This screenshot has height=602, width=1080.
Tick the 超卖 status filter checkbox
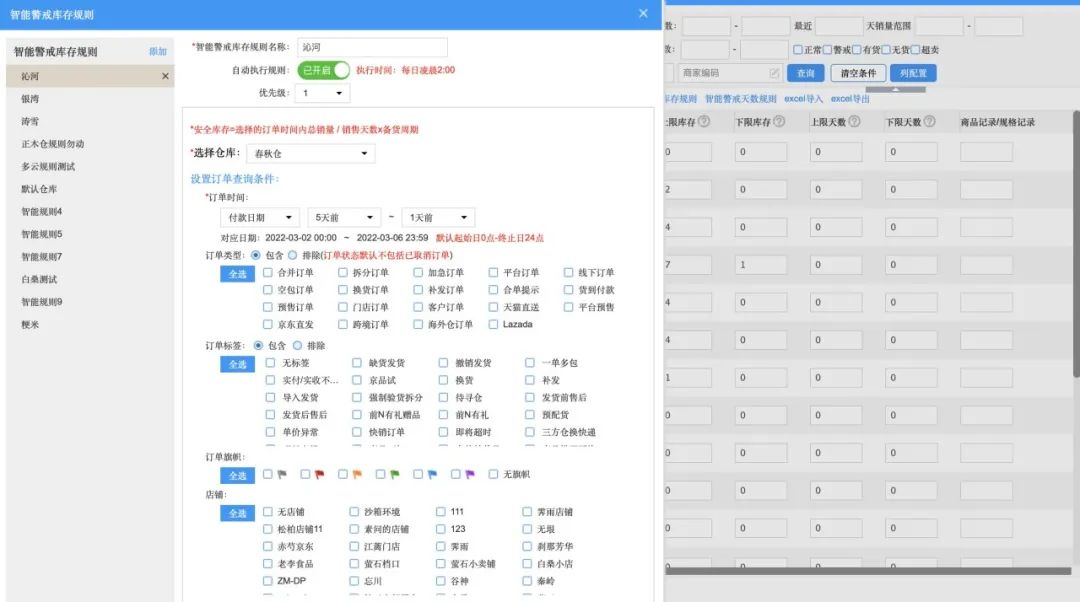point(916,50)
